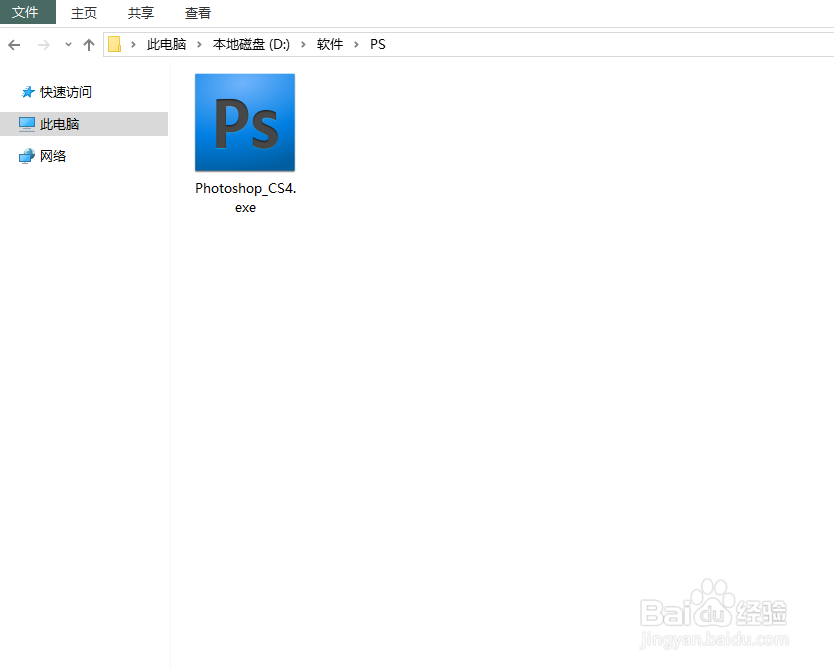Open 网络 from the sidebar icon
The image size is (834, 668).
pyautogui.click(x=27, y=155)
